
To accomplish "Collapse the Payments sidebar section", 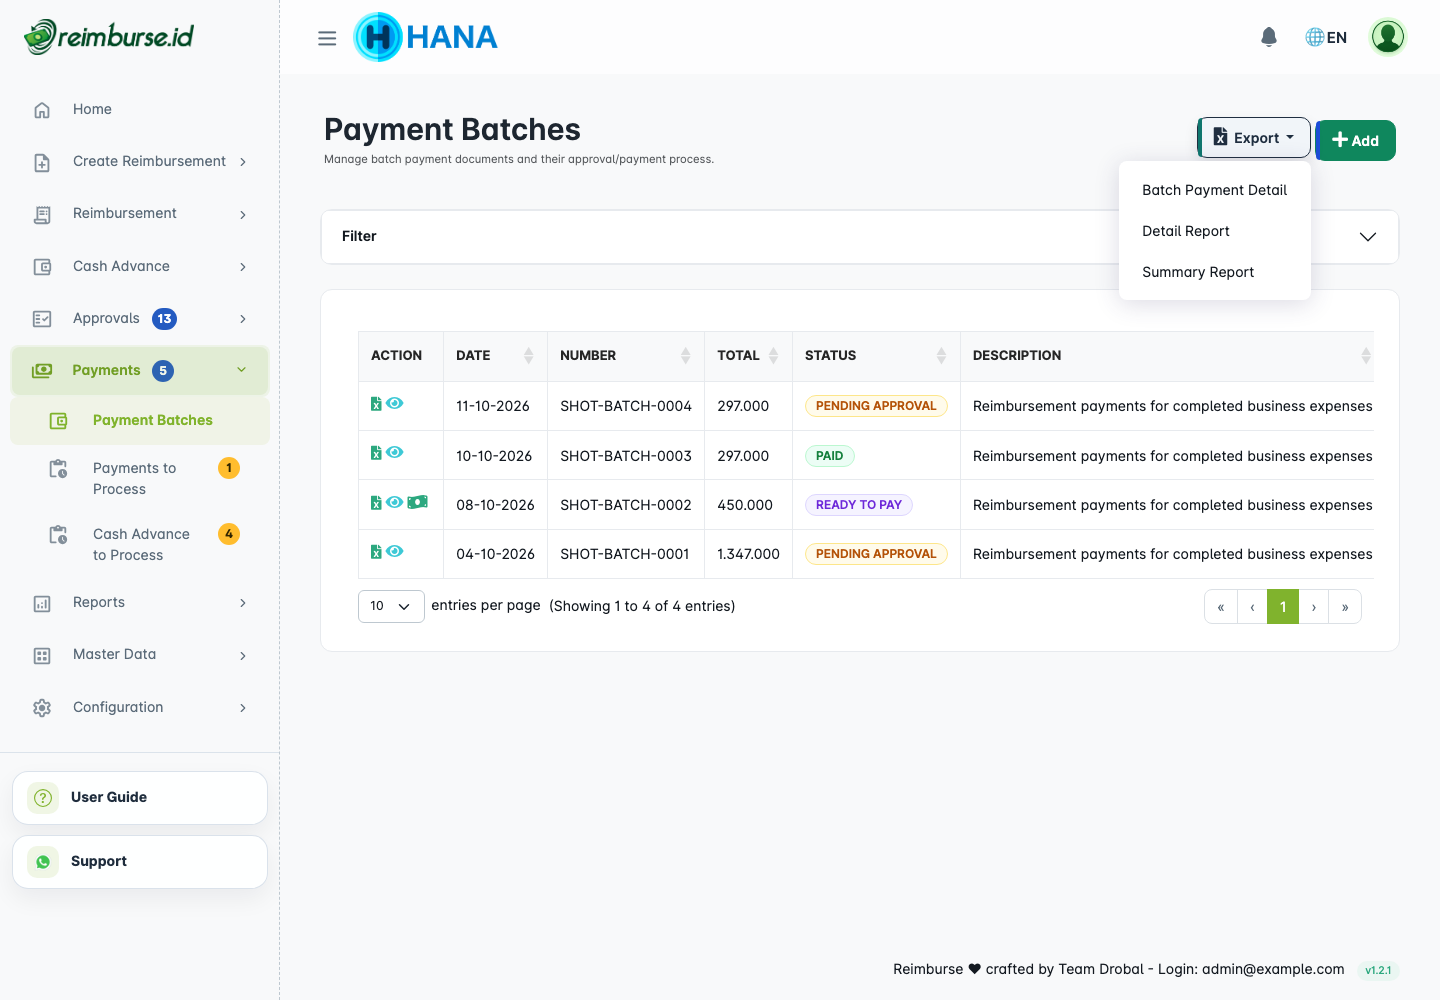I will 140,371.
